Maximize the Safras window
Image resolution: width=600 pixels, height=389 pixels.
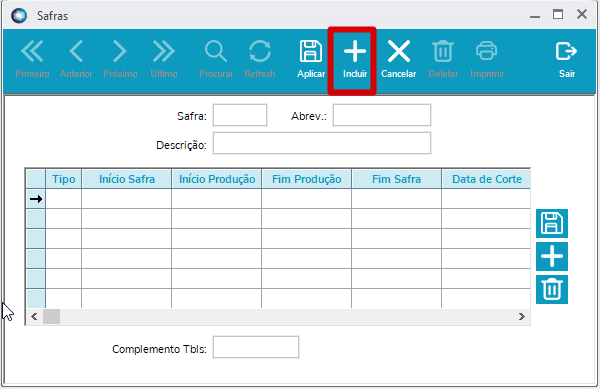(x=558, y=15)
